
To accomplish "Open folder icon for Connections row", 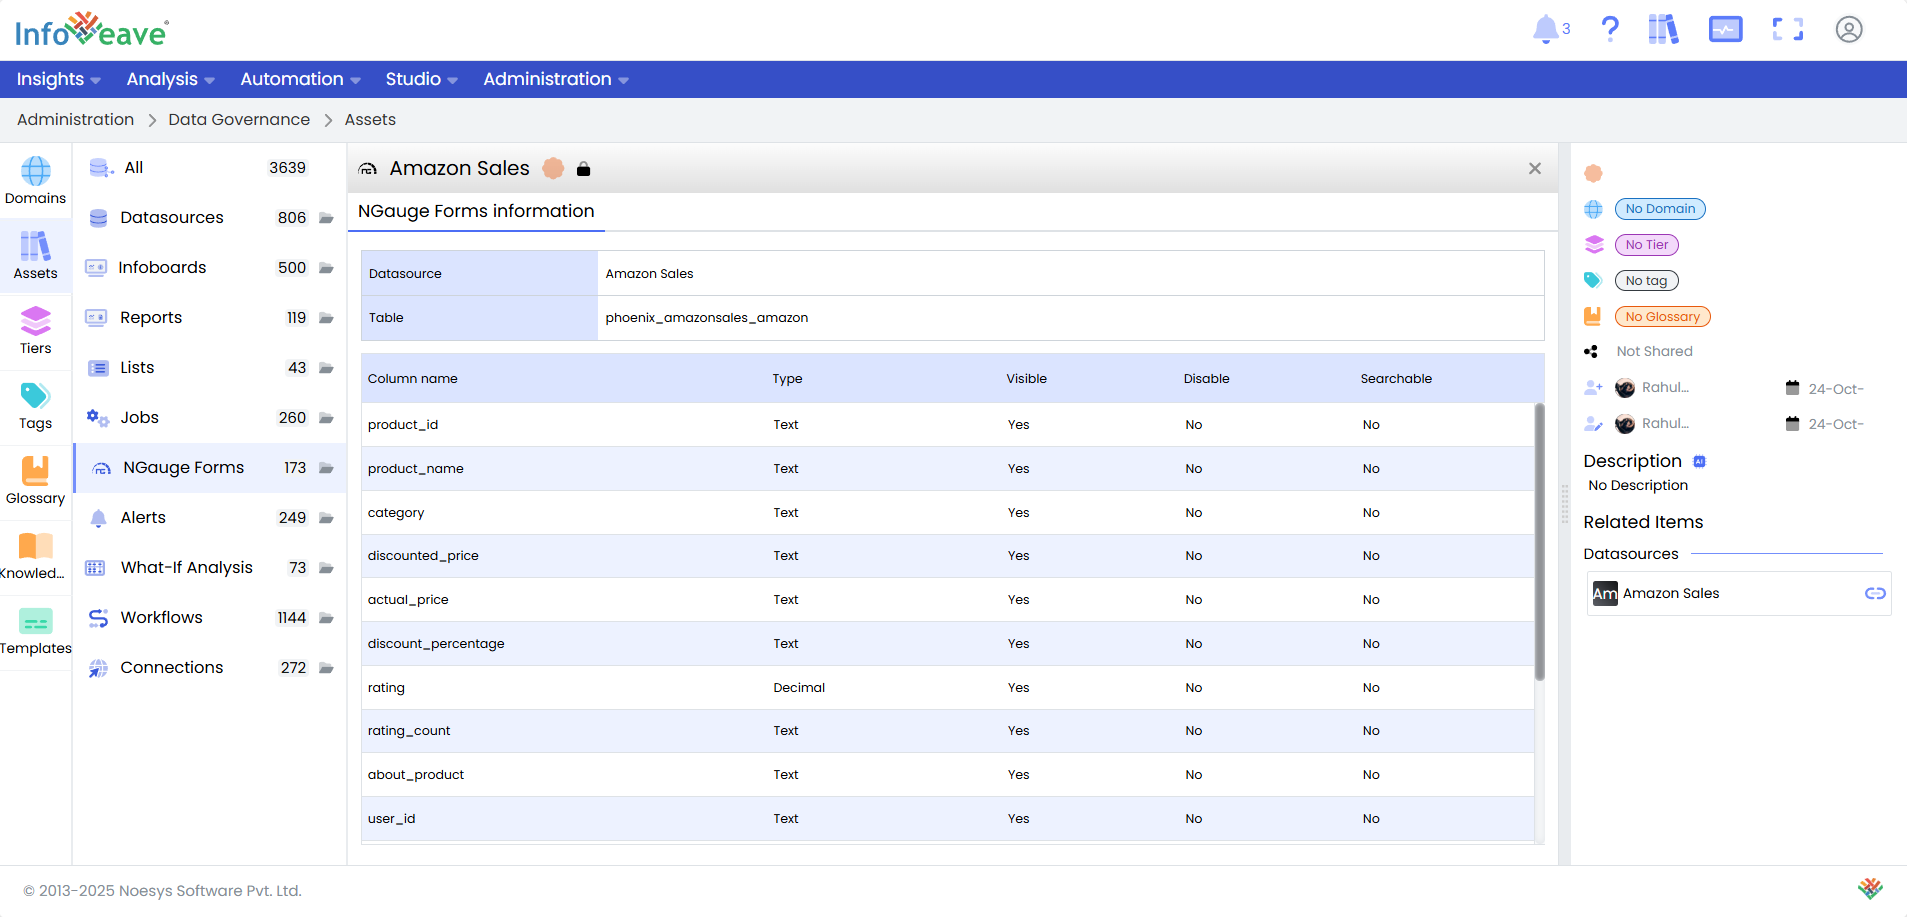I will [326, 668].
